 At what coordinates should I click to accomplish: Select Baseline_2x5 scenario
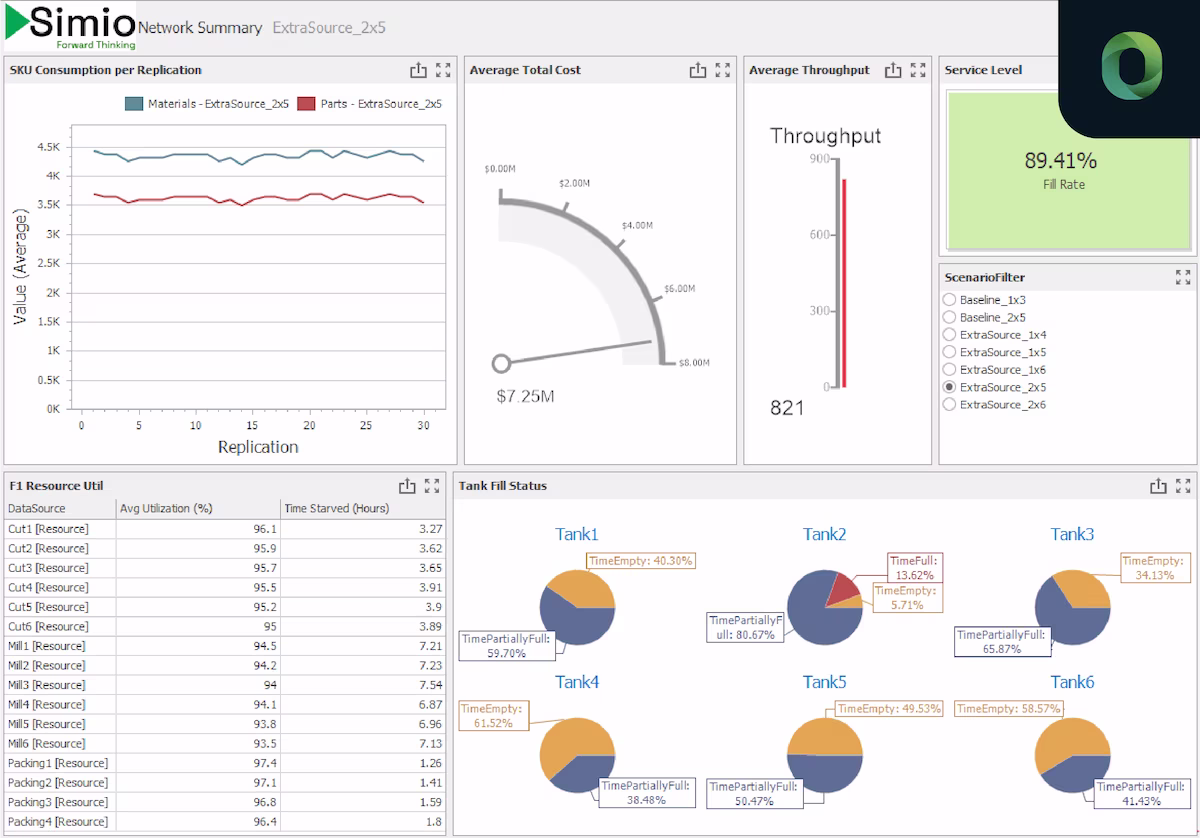[950, 317]
